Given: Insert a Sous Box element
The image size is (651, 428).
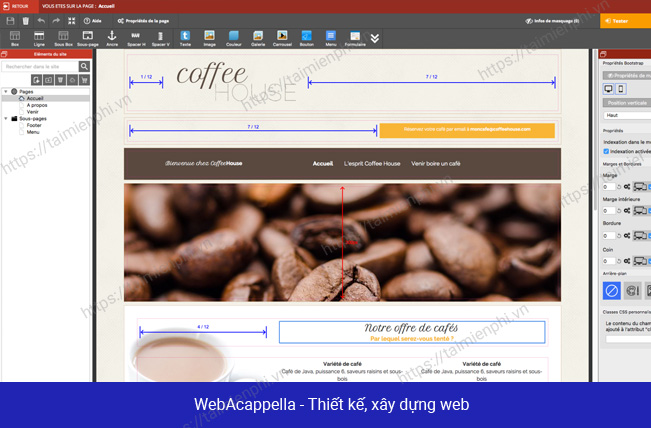Looking at the screenshot, I should (63, 39).
